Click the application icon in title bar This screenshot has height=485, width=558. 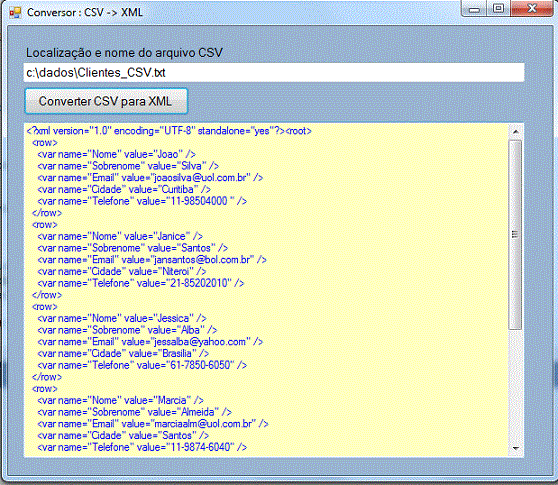16,12
